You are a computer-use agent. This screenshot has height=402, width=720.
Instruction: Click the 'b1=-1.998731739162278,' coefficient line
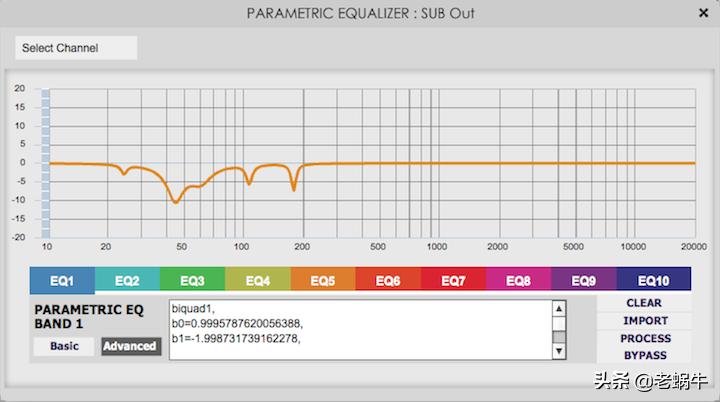tap(236, 339)
